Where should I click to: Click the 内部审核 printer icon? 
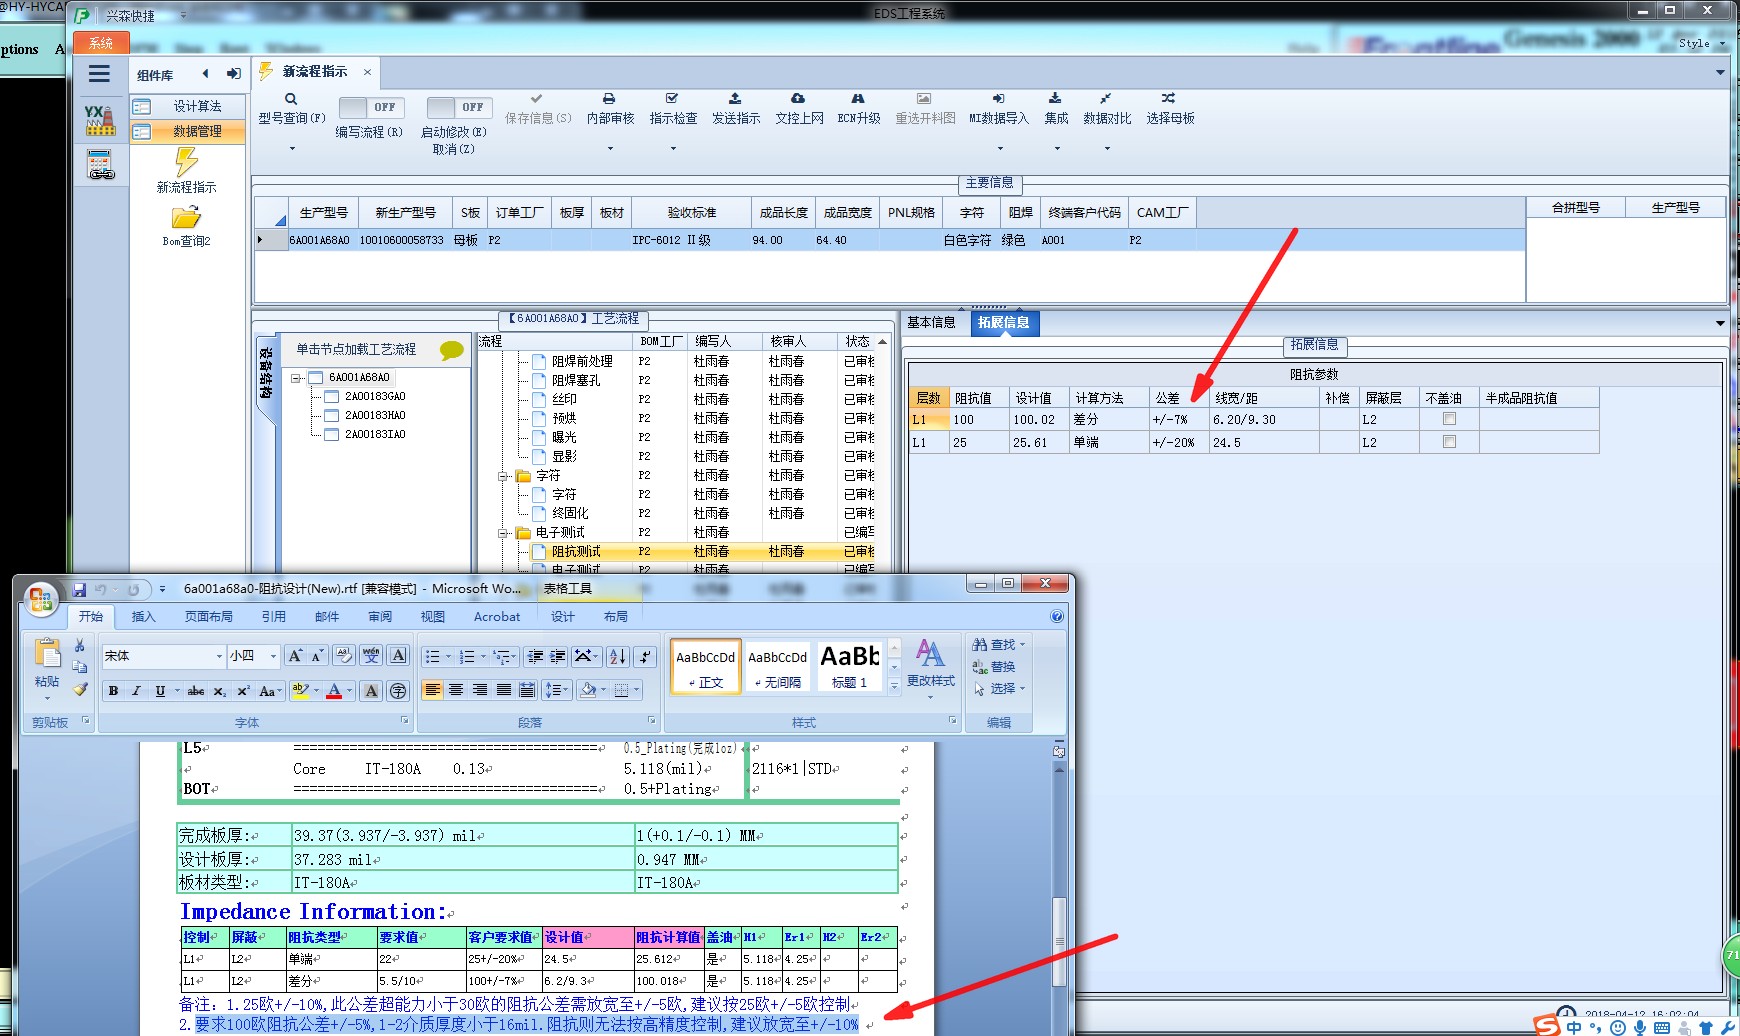click(x=609, y=99)
